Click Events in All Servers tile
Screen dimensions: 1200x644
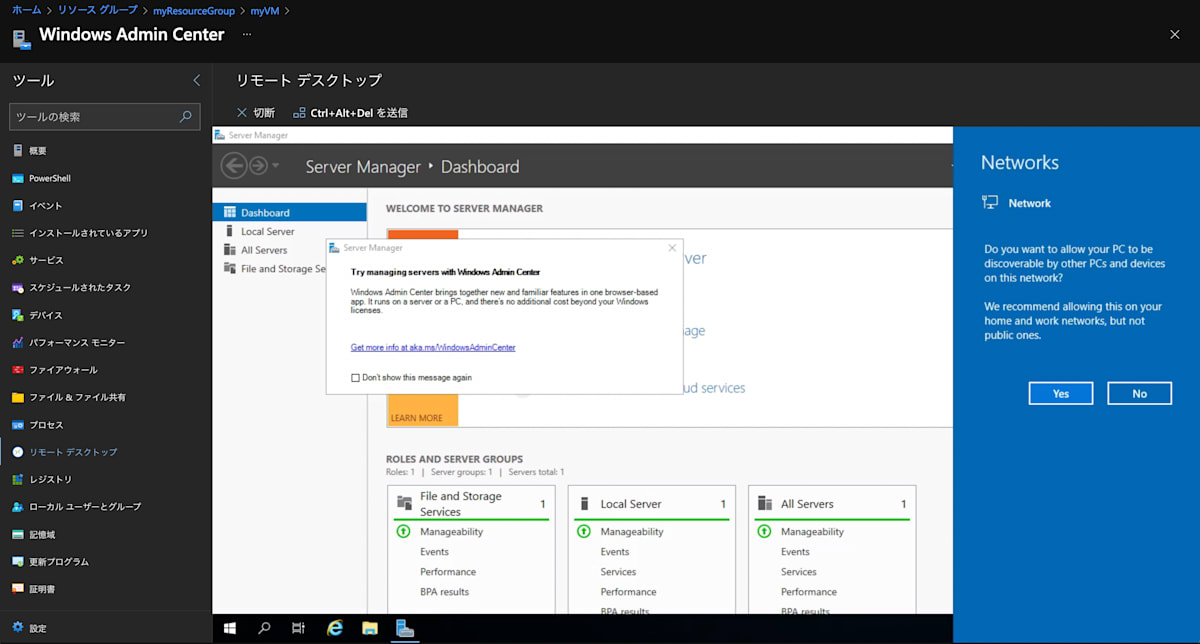pyautogui.click(x=795, y=552)
